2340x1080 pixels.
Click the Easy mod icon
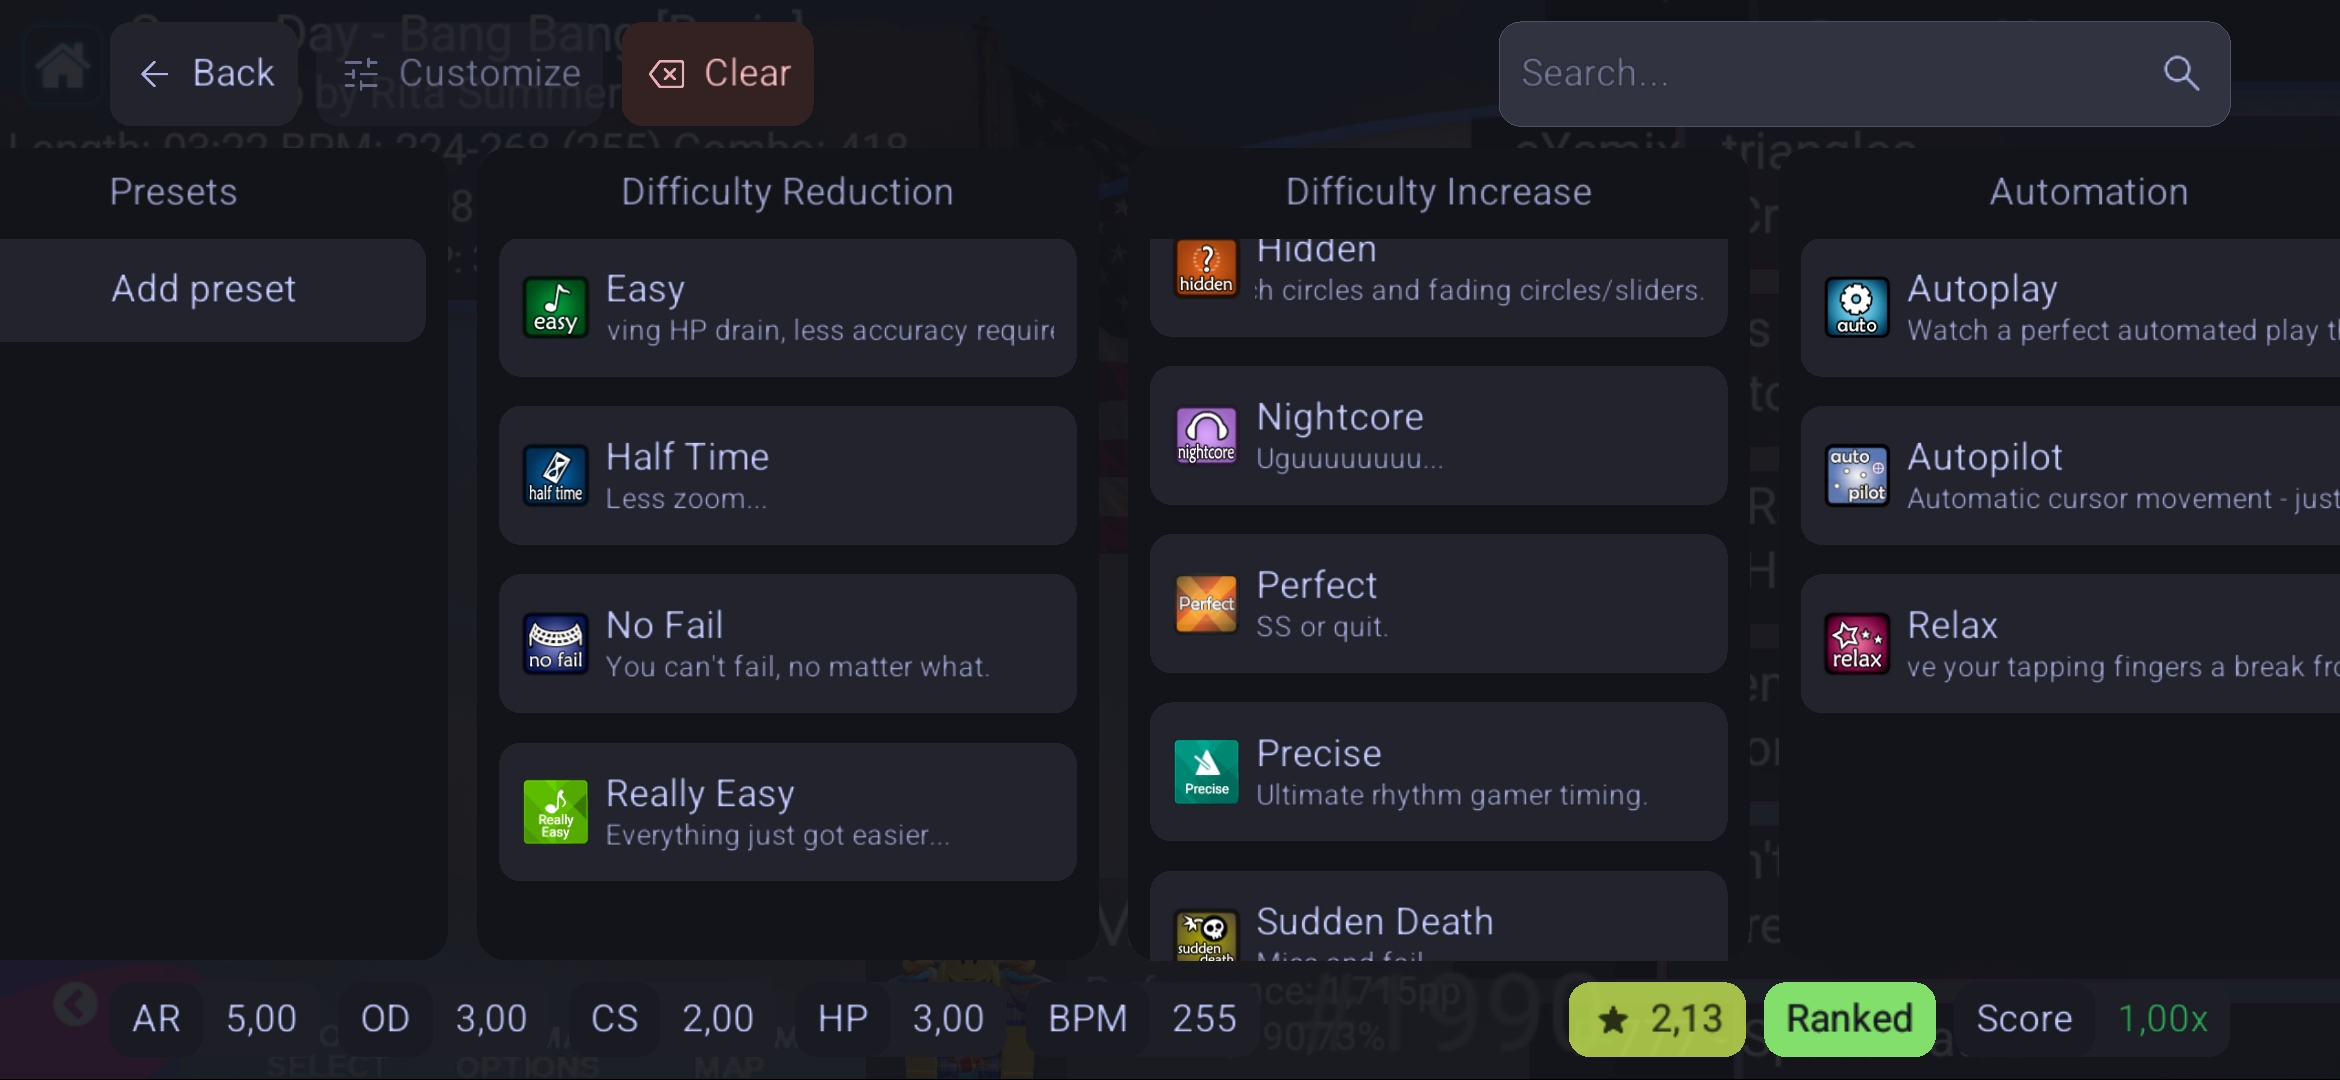tap(555, 308)
